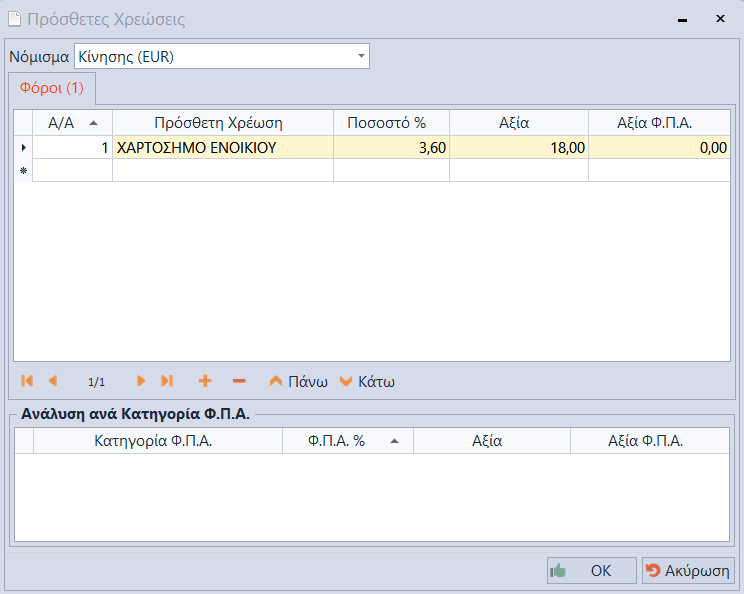Add new row with plus icon
The width and height of the screenshot is (744, 594).
coord(205,381)
